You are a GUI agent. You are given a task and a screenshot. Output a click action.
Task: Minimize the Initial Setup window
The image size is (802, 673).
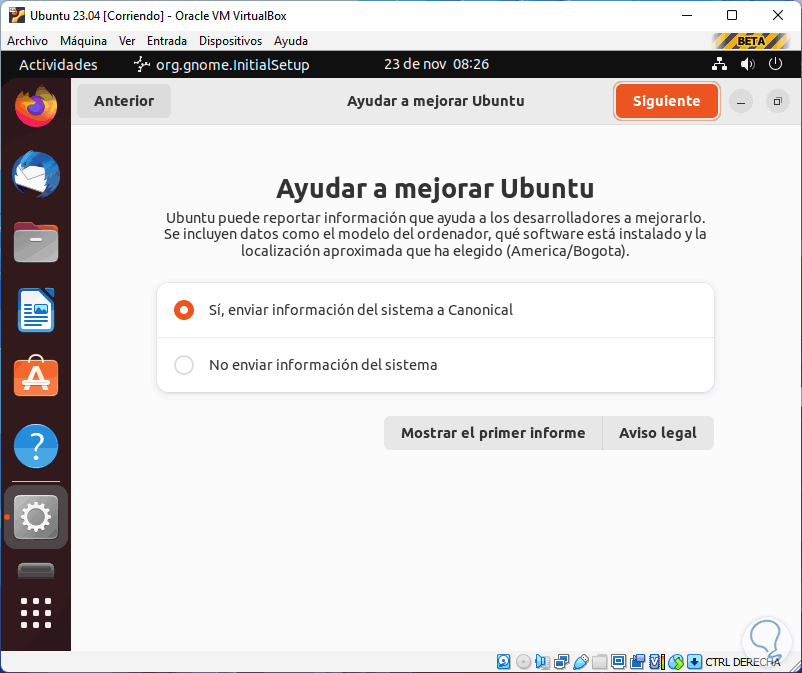pyautogui.click(x=741, y=101)
